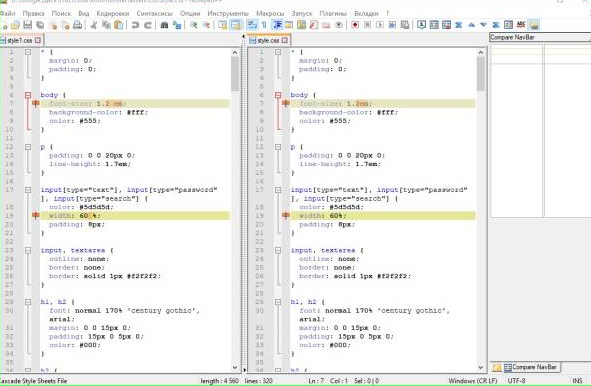Image resolution: width=591 pixels, height=386 pixels.
Task: Toggle show all characters pilcrow button
Action: (264, 25)
